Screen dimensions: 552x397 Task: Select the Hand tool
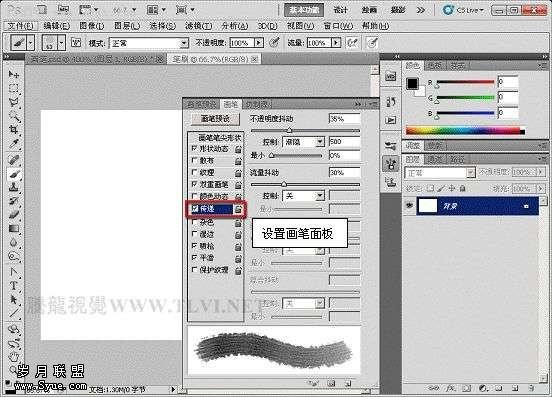pos(14,357)
